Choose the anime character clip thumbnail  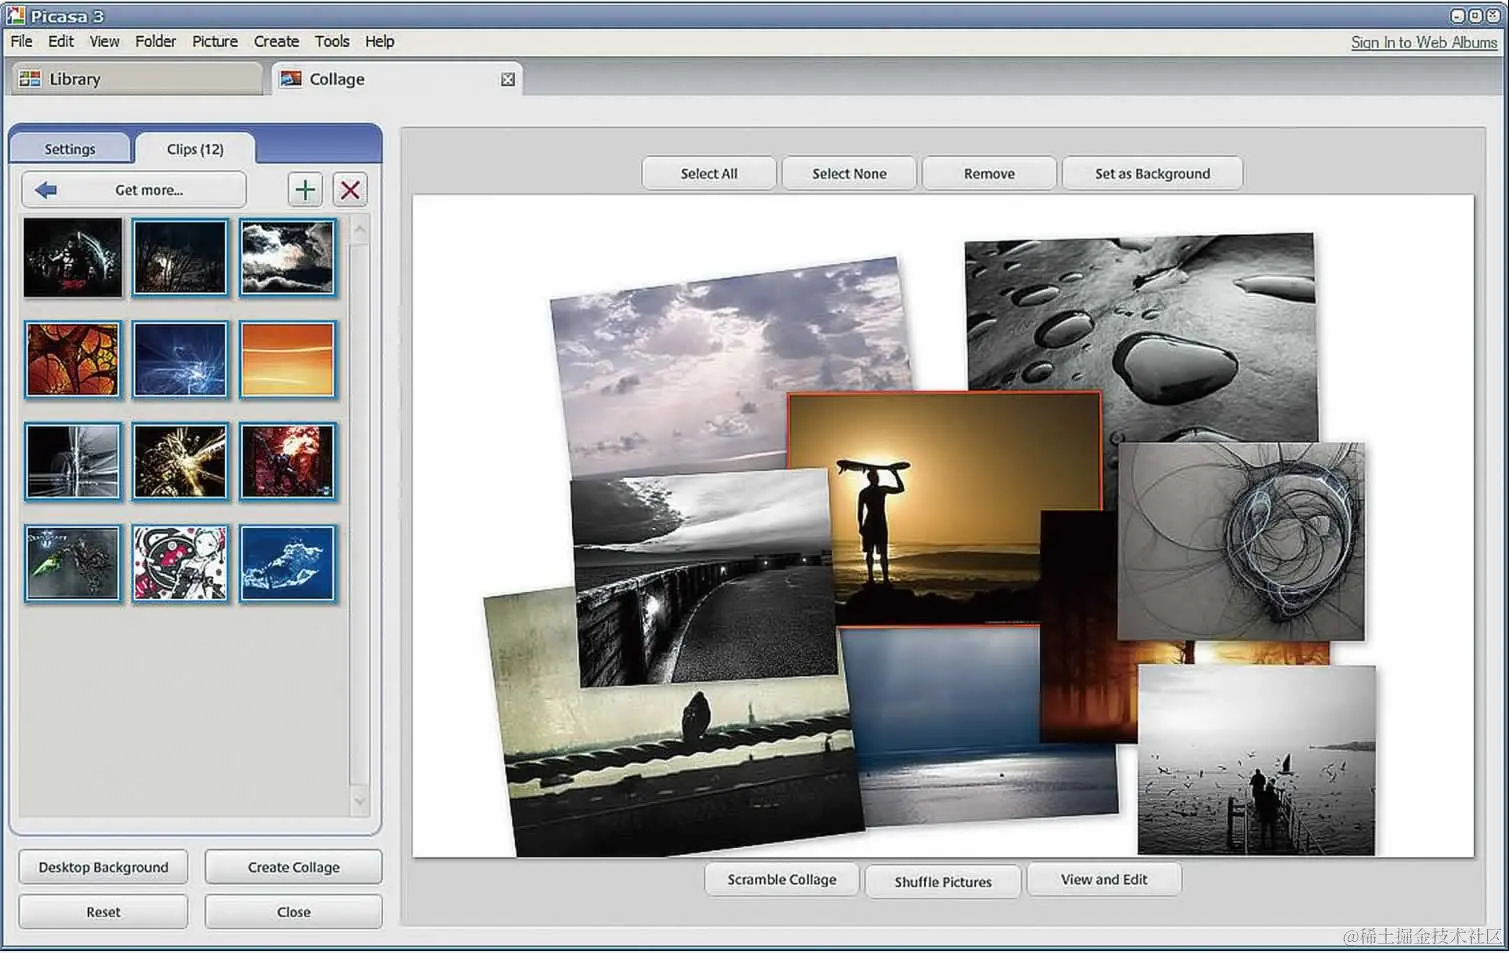180,563
